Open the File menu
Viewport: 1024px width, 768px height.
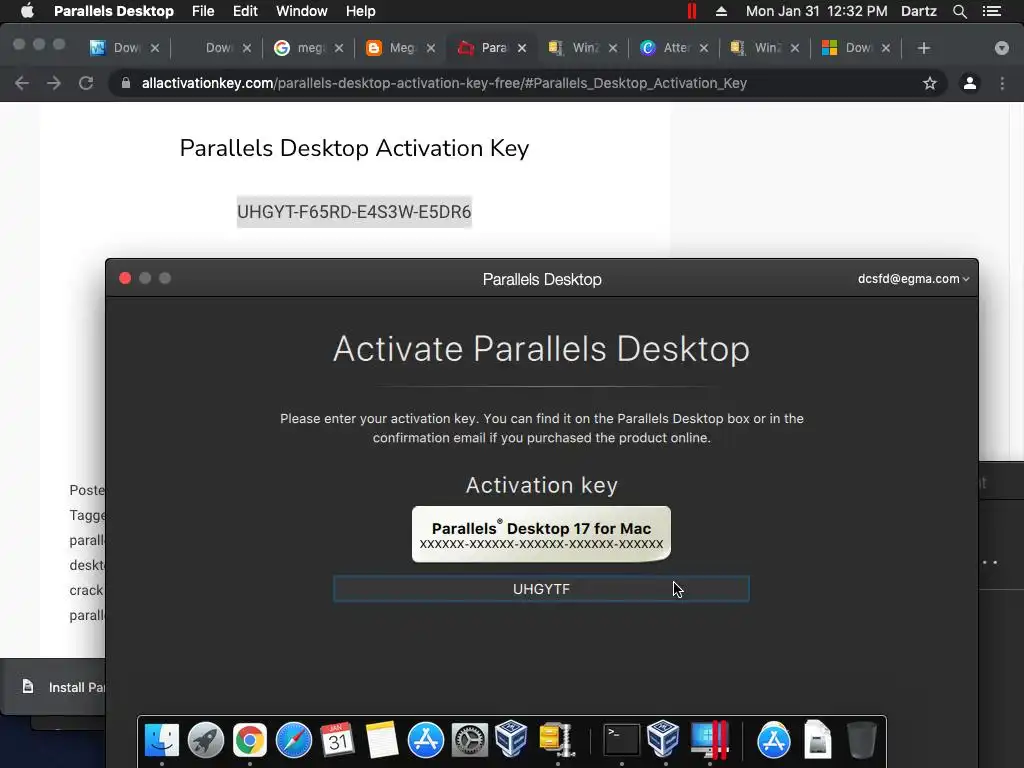(203, 11)
